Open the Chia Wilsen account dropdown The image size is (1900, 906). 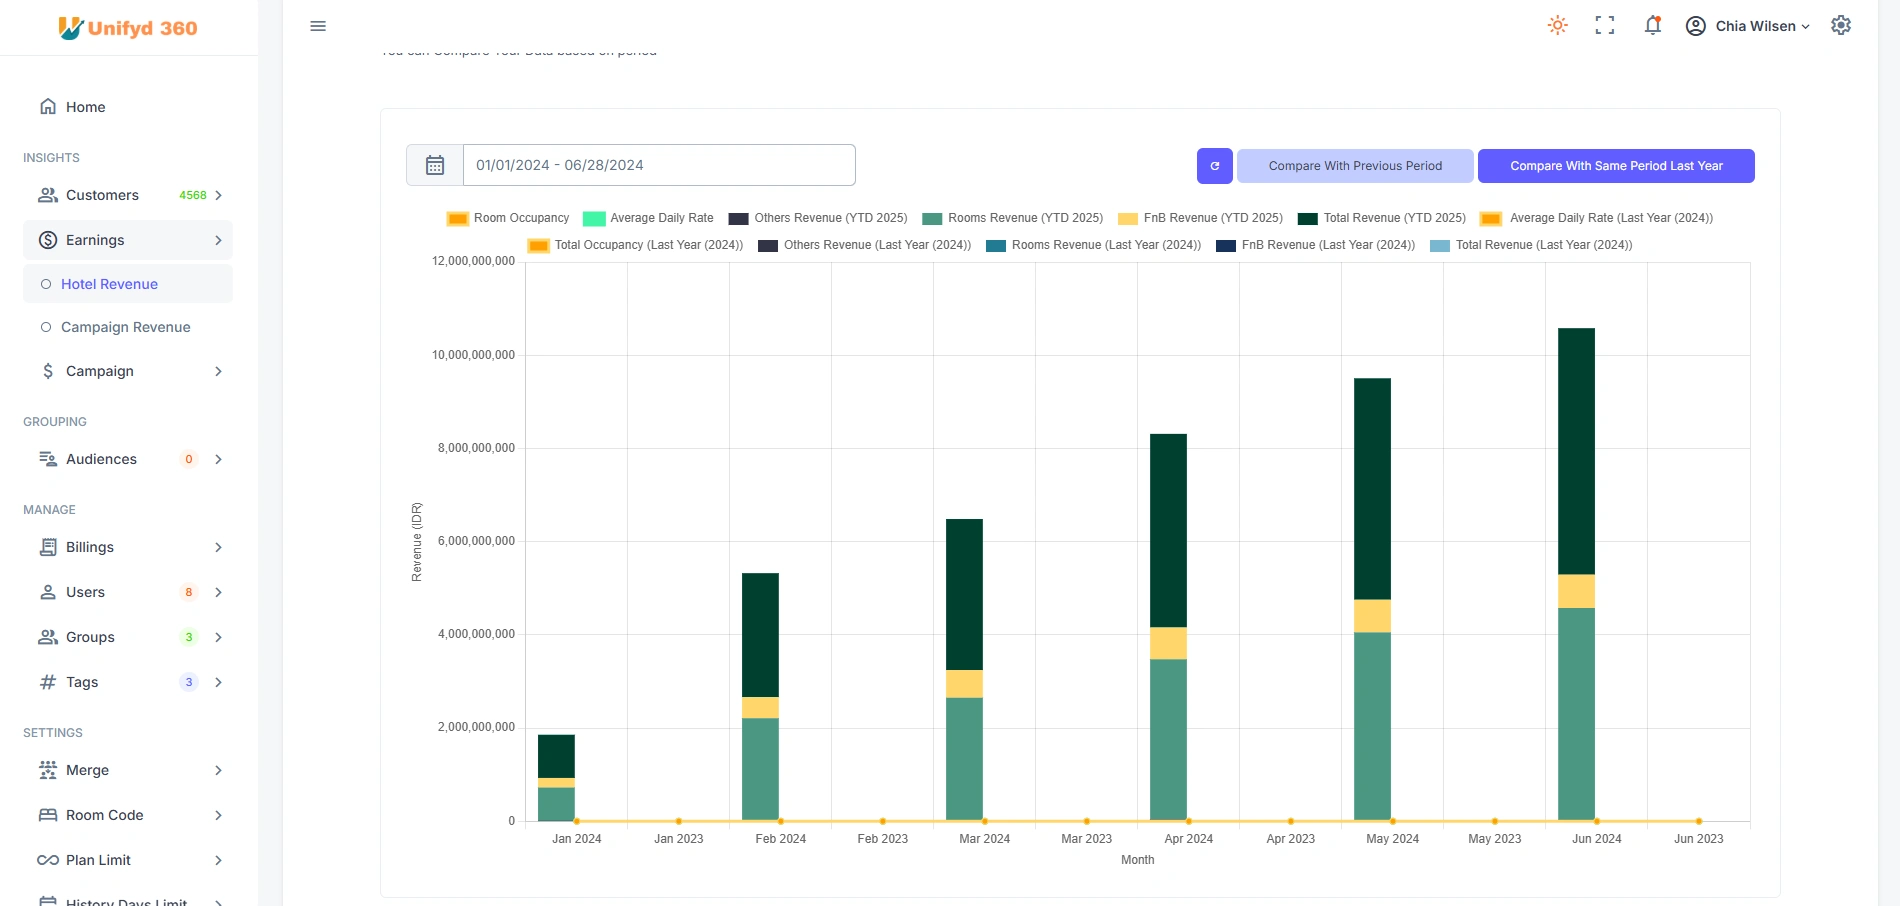tap(1748, 26)
